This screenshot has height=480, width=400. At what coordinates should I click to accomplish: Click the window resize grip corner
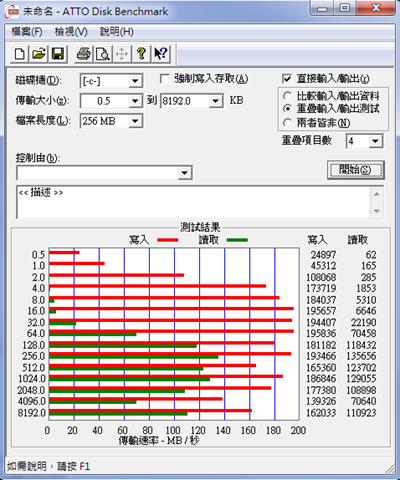[389, 469]
